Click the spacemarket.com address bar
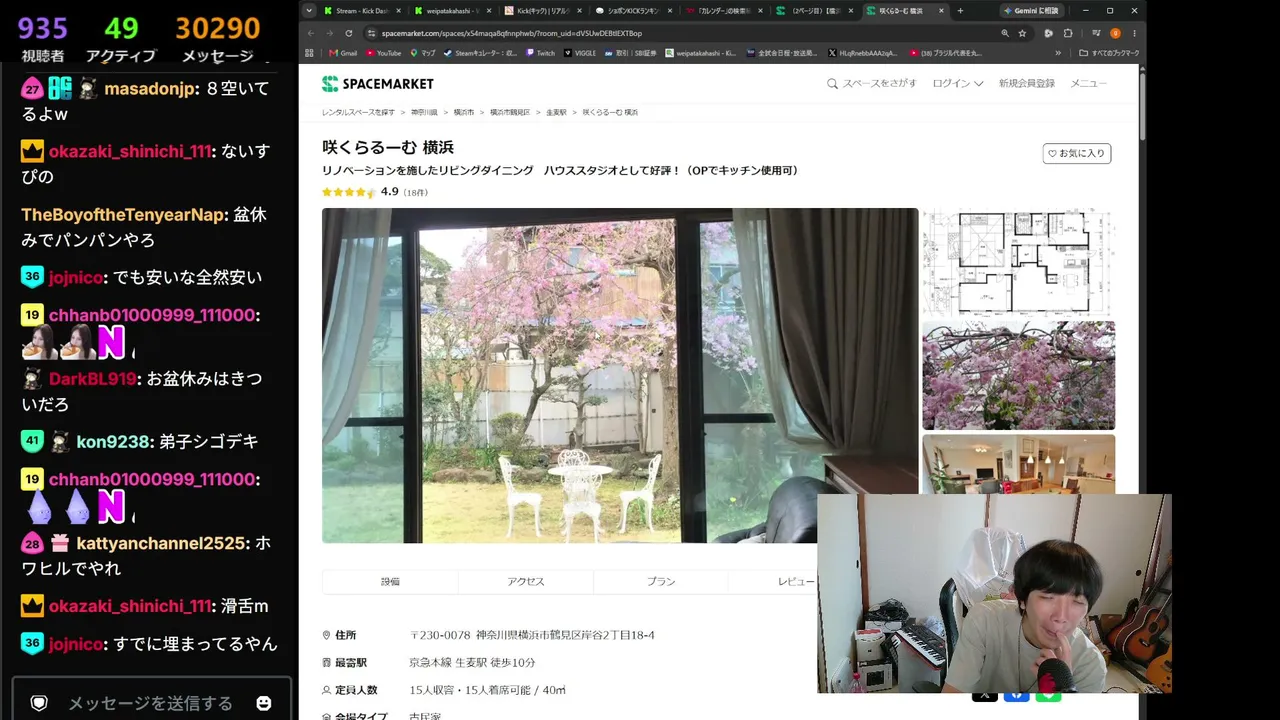Screen dimensions: 1280x720 (x=680, y=33)
